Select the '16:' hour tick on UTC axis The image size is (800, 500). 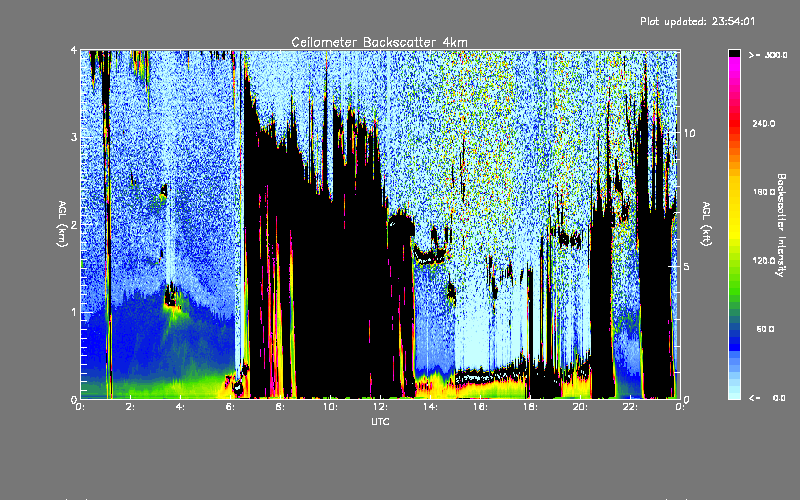point(480,407)
